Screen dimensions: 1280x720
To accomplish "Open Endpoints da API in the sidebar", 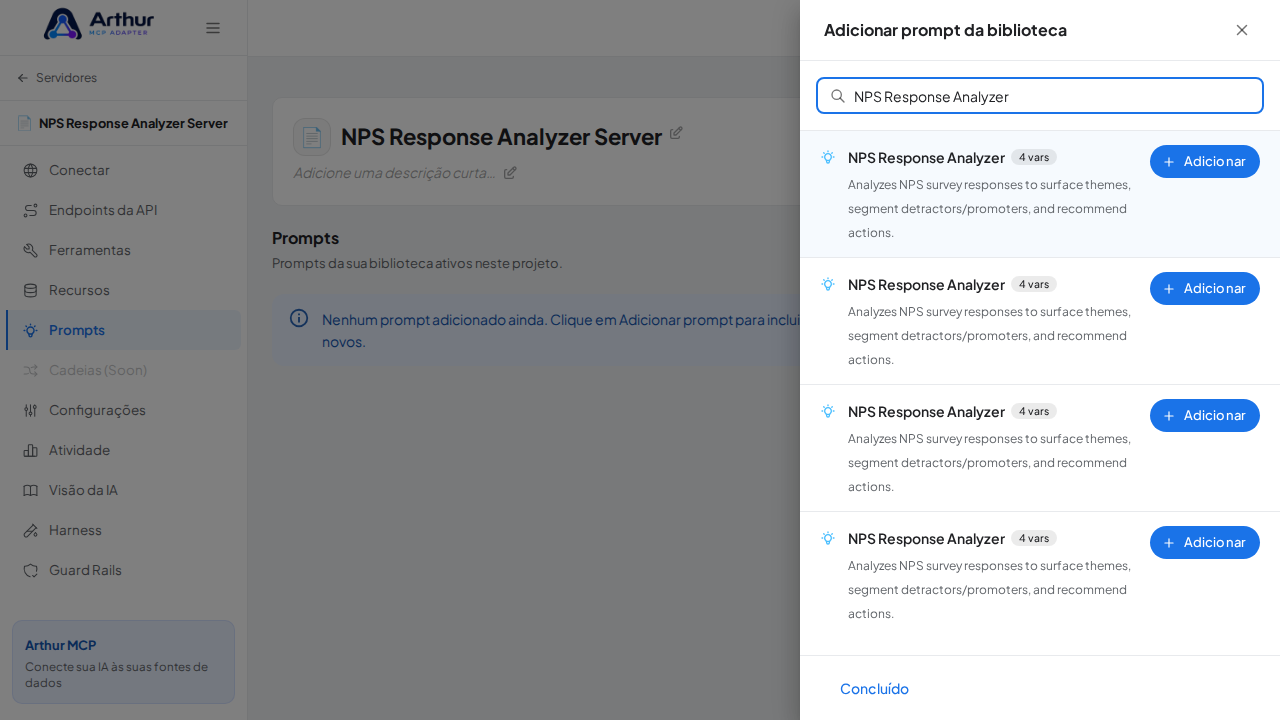I will point(123,210).
